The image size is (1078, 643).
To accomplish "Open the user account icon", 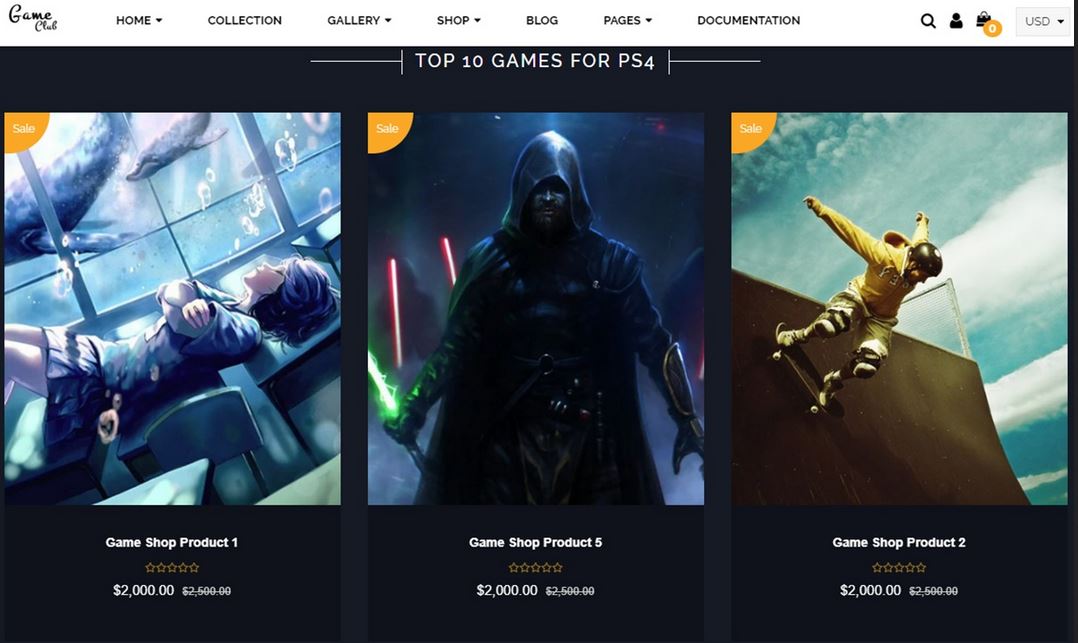I will (956, 21).
